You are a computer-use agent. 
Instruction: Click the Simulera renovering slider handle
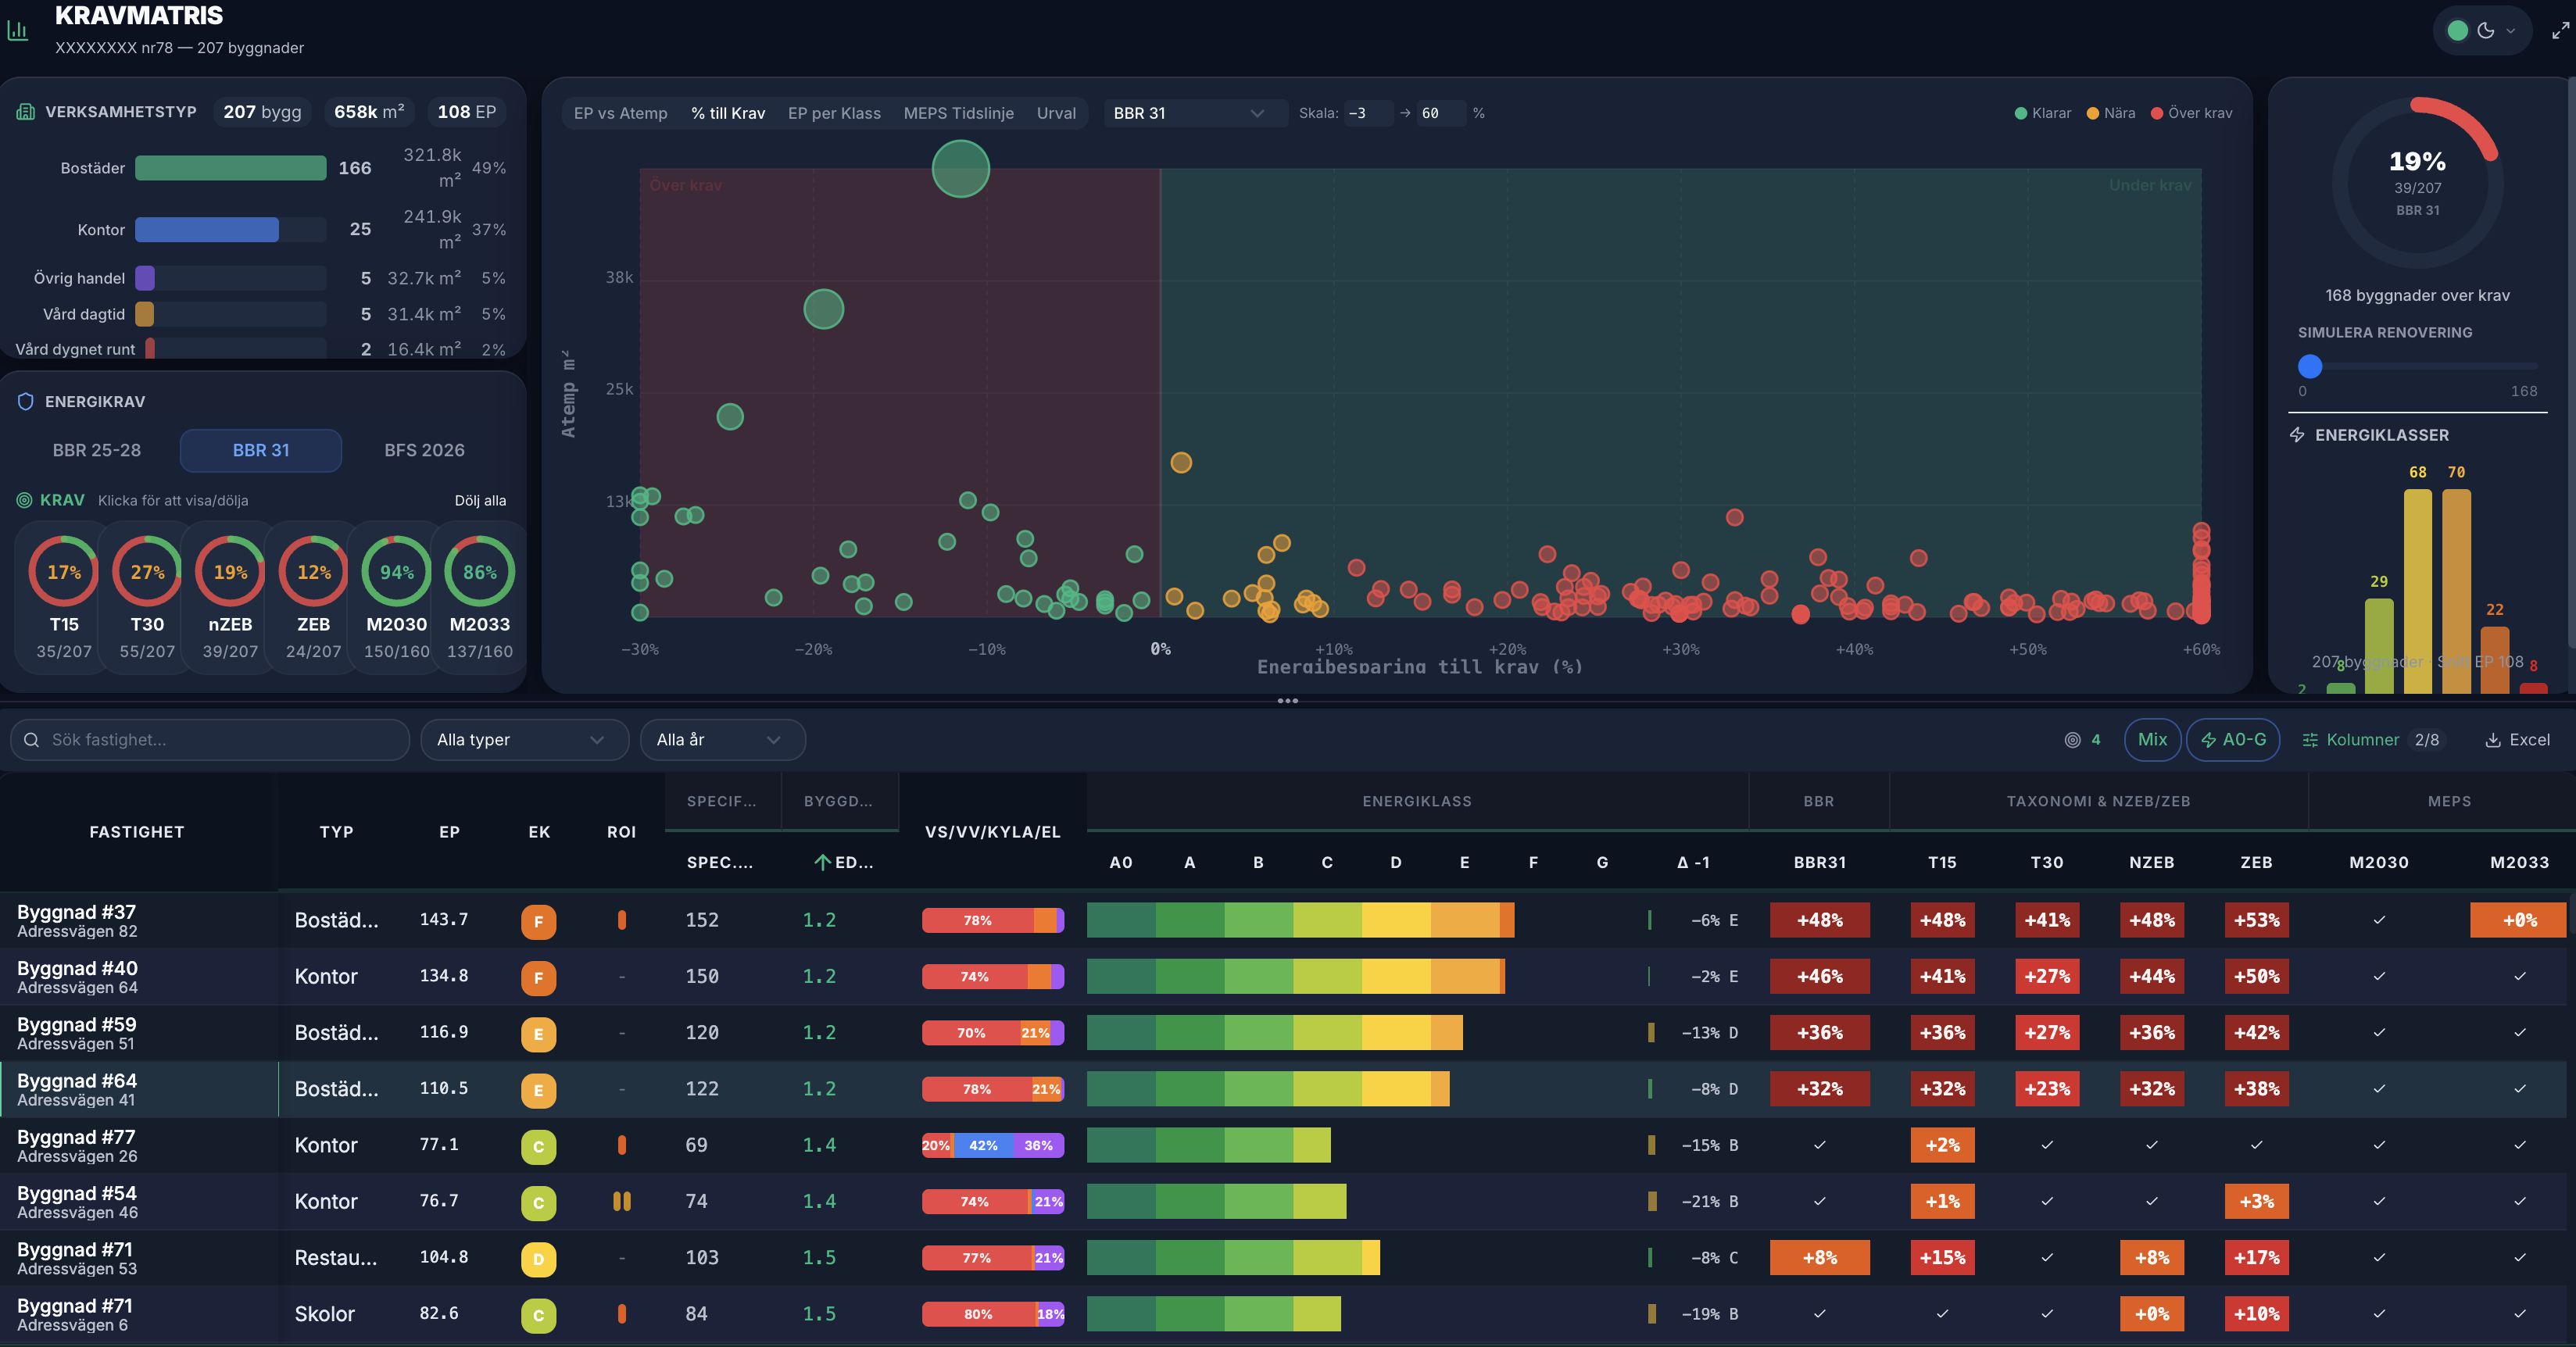pyautogui.click(x=2310, y=366)
